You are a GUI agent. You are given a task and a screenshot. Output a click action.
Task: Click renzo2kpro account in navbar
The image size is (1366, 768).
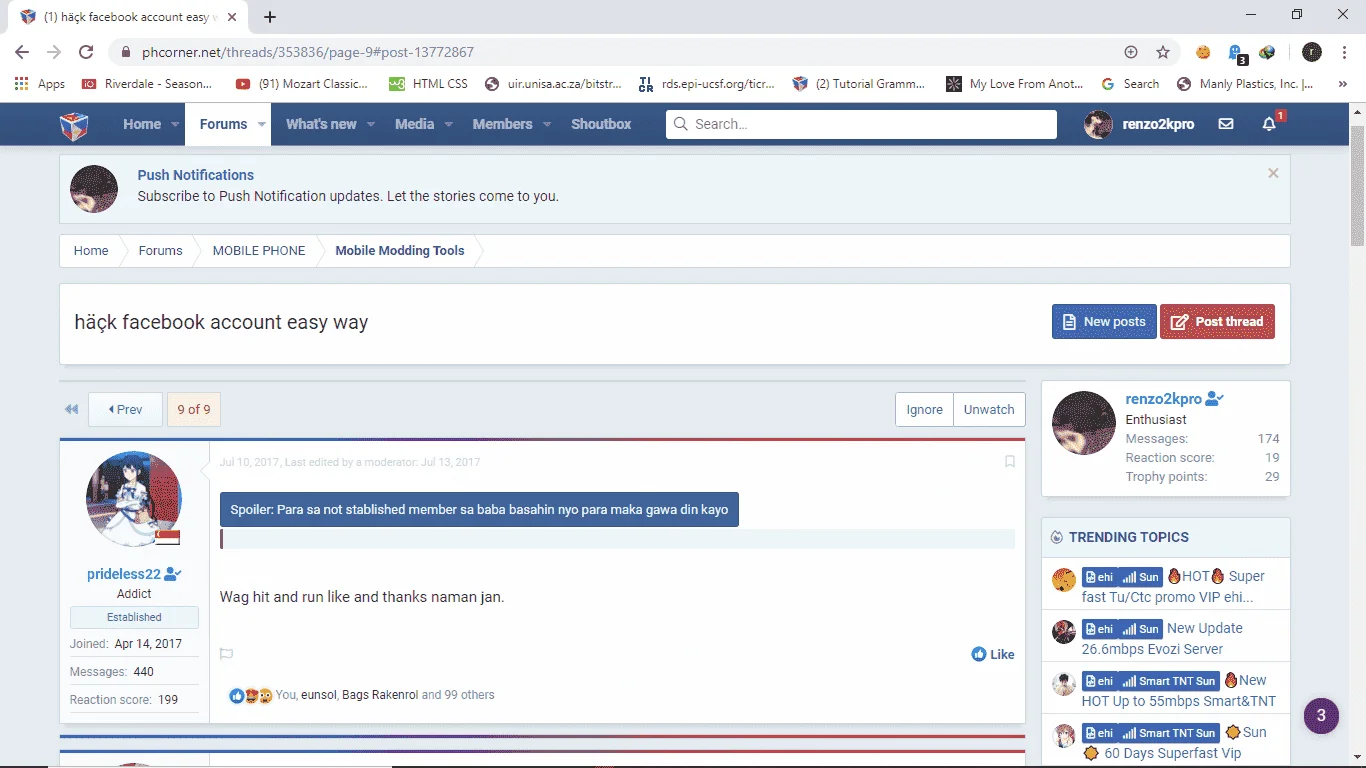click(x=1140, y=124)
